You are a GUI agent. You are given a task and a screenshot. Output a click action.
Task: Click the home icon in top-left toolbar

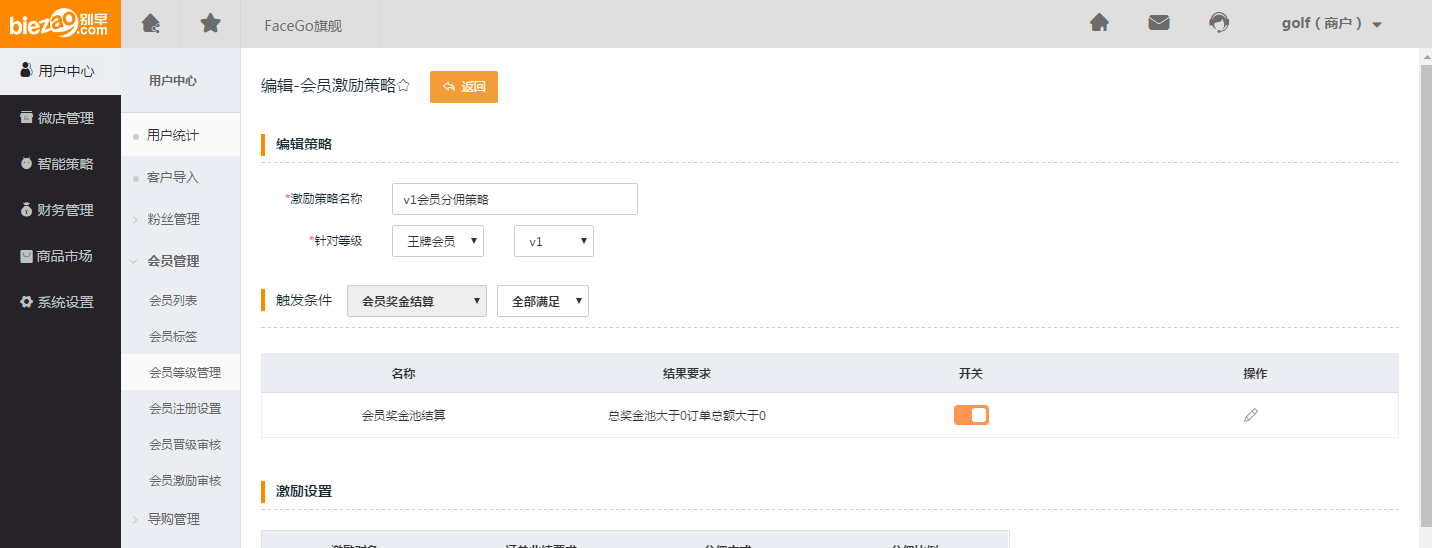coord(150,24)
